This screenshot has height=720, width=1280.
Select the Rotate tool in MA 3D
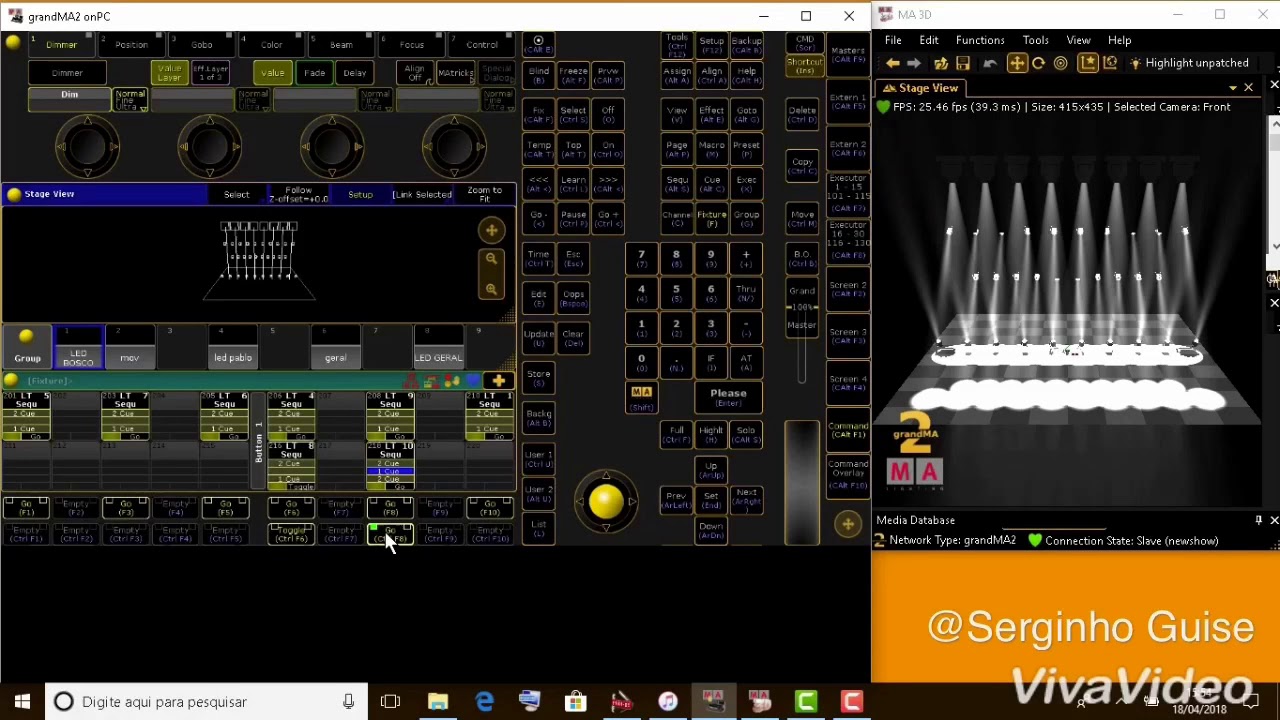point(1038,63)
